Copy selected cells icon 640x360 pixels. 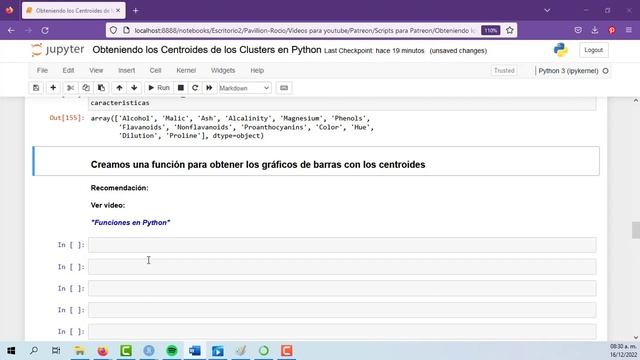(x=86, y=88)
